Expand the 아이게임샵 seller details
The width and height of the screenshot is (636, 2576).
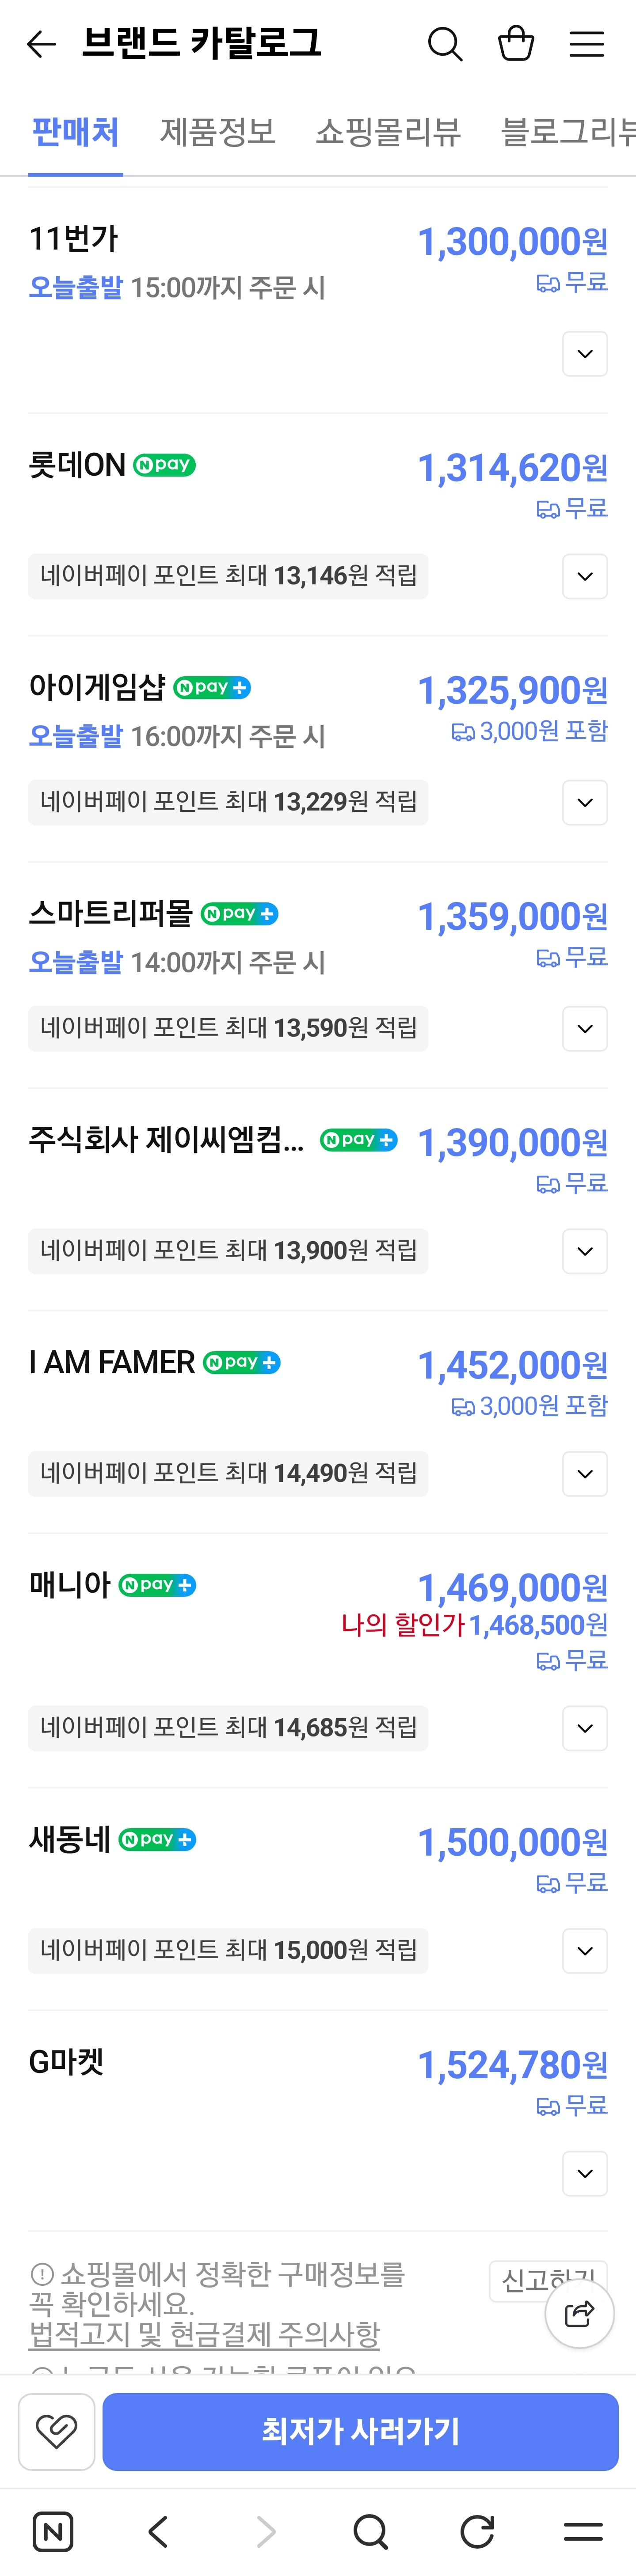[585, 802]
